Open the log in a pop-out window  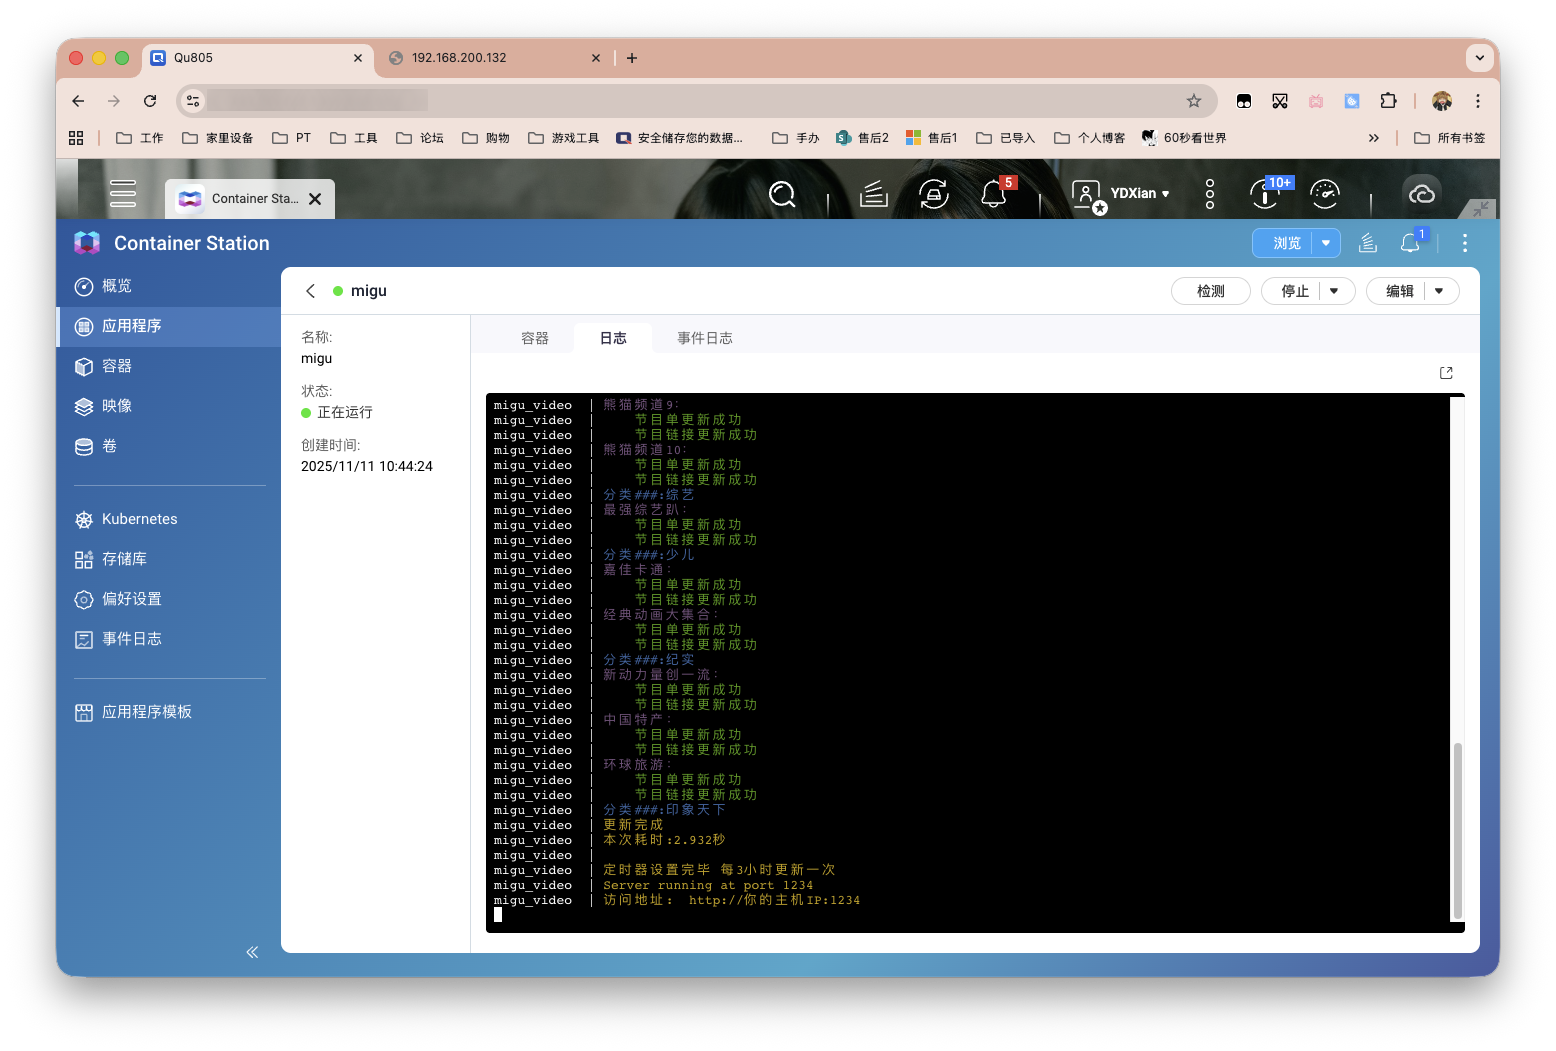[1445, 373]
